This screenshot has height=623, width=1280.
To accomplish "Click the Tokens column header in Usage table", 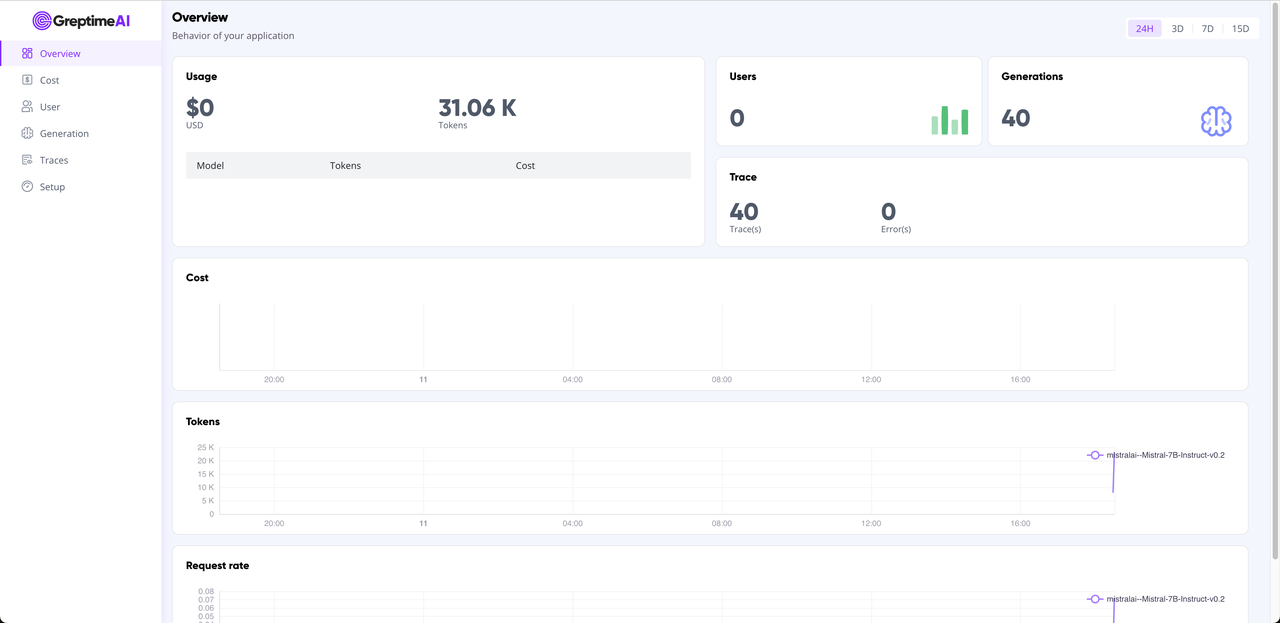I will [x=345, y=165].
